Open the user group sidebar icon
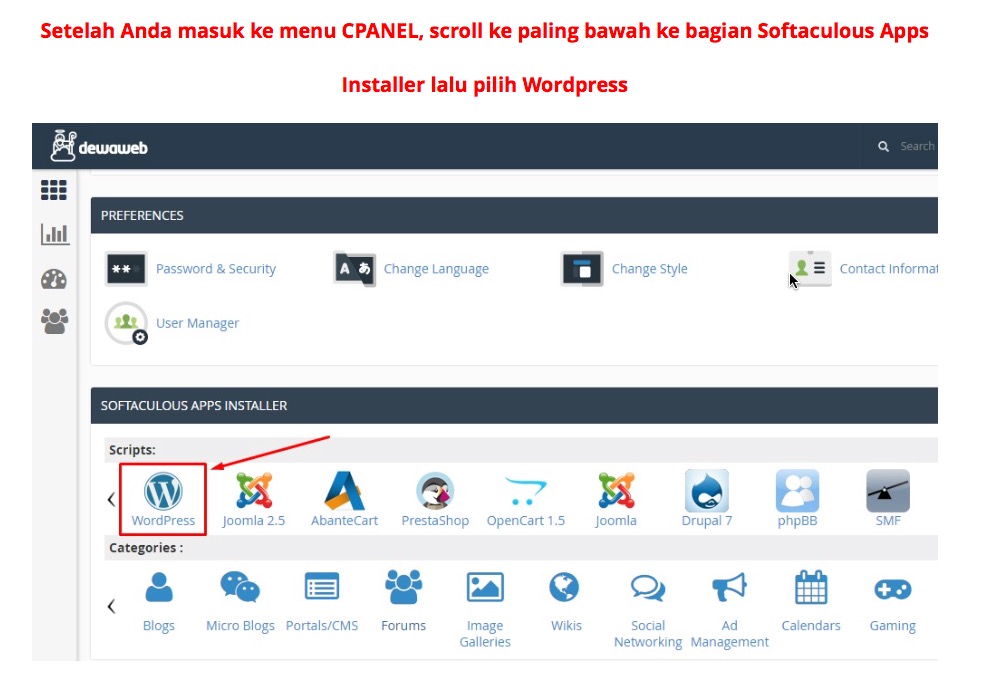The width and height of the screenshot is (984, 676). pyautogui.click(x=54, y=321)
